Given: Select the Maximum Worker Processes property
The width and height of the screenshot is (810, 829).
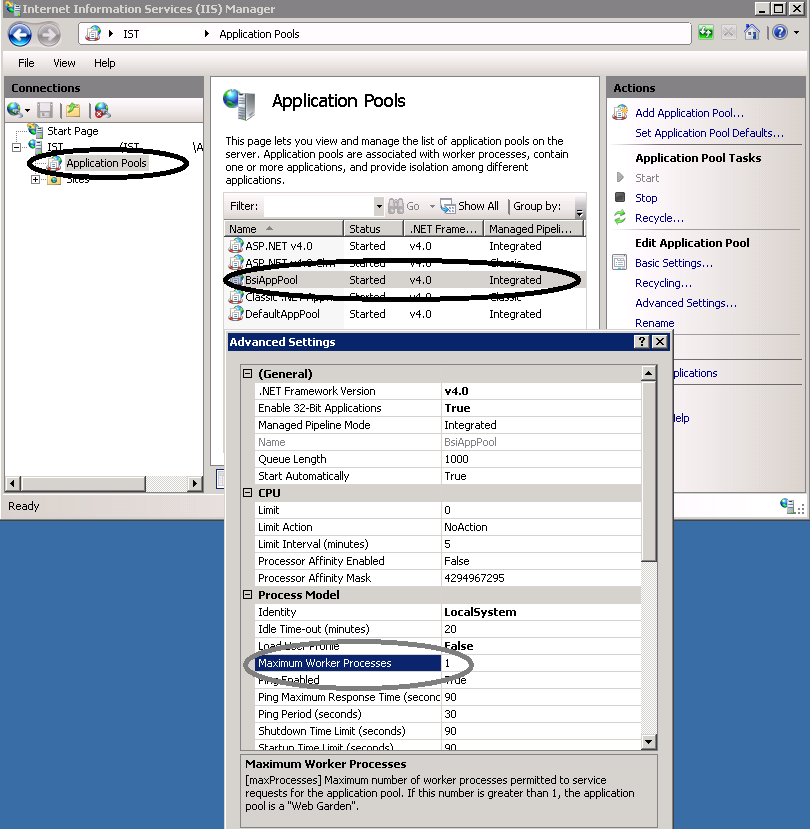Looking at the screenshot, I should [347, 663].
